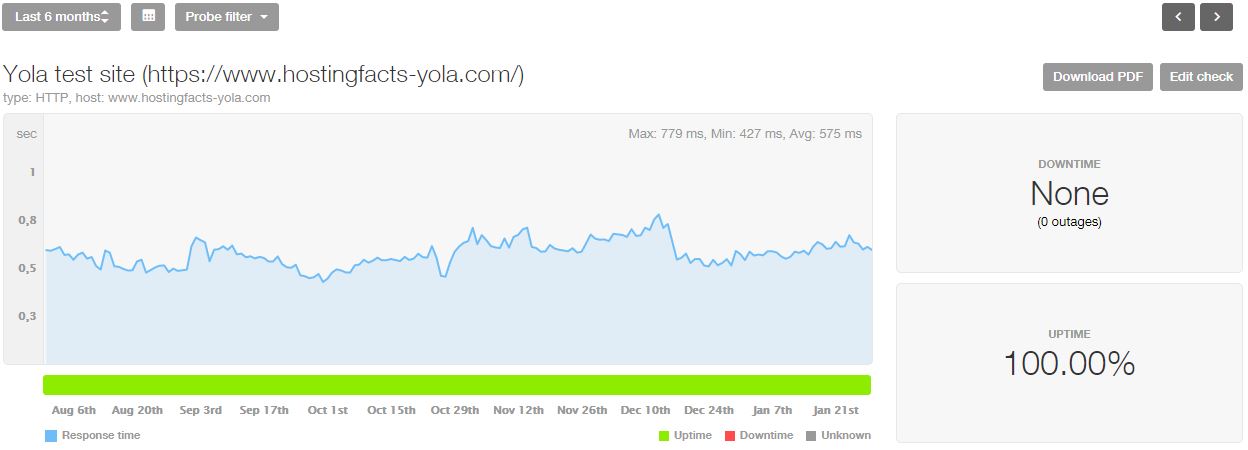
Task: Go to previous period arrow
Action: click(x=1178, y=17)
